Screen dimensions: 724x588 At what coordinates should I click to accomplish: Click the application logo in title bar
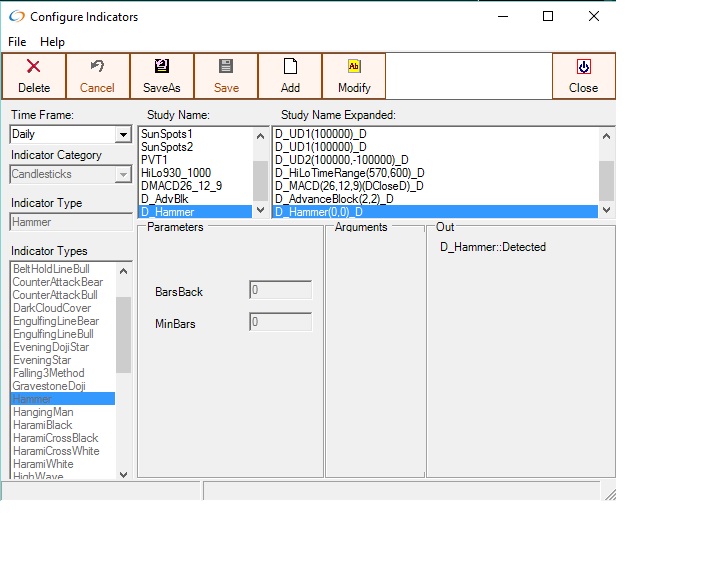point(16,17)
